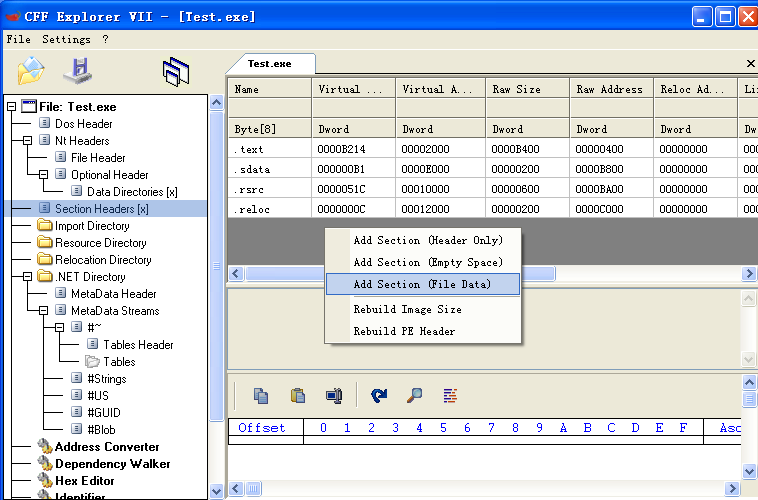The height and width of the screenshot is (500, 758).
Task: Collapse the MetaData Streams tree node
Action: tap(44, 310)
